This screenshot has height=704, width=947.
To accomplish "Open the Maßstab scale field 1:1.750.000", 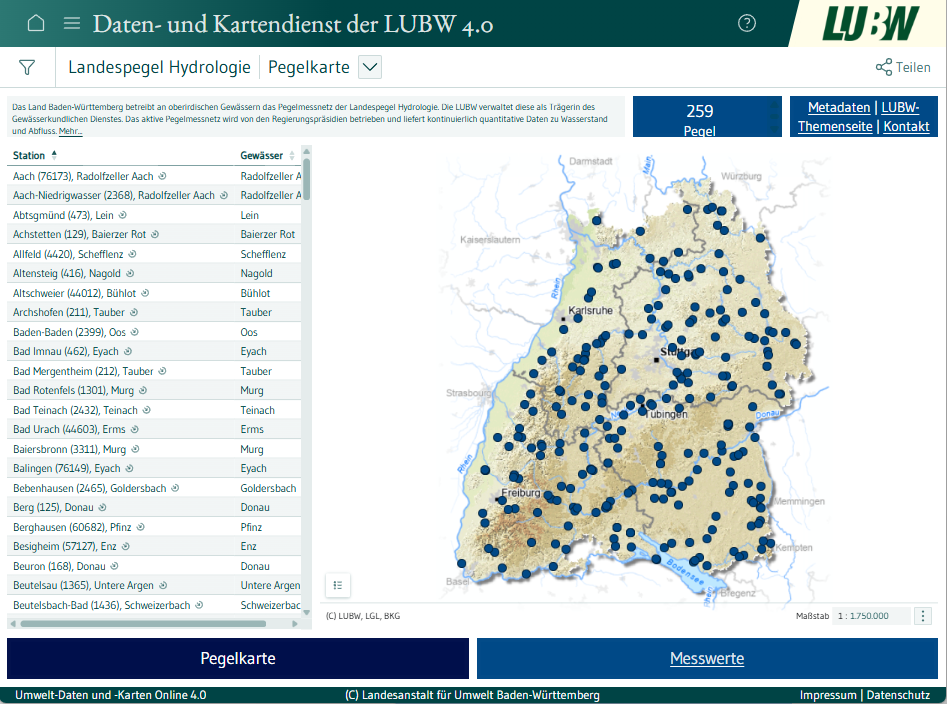I will pyautogui.click(x=870, y=616).
